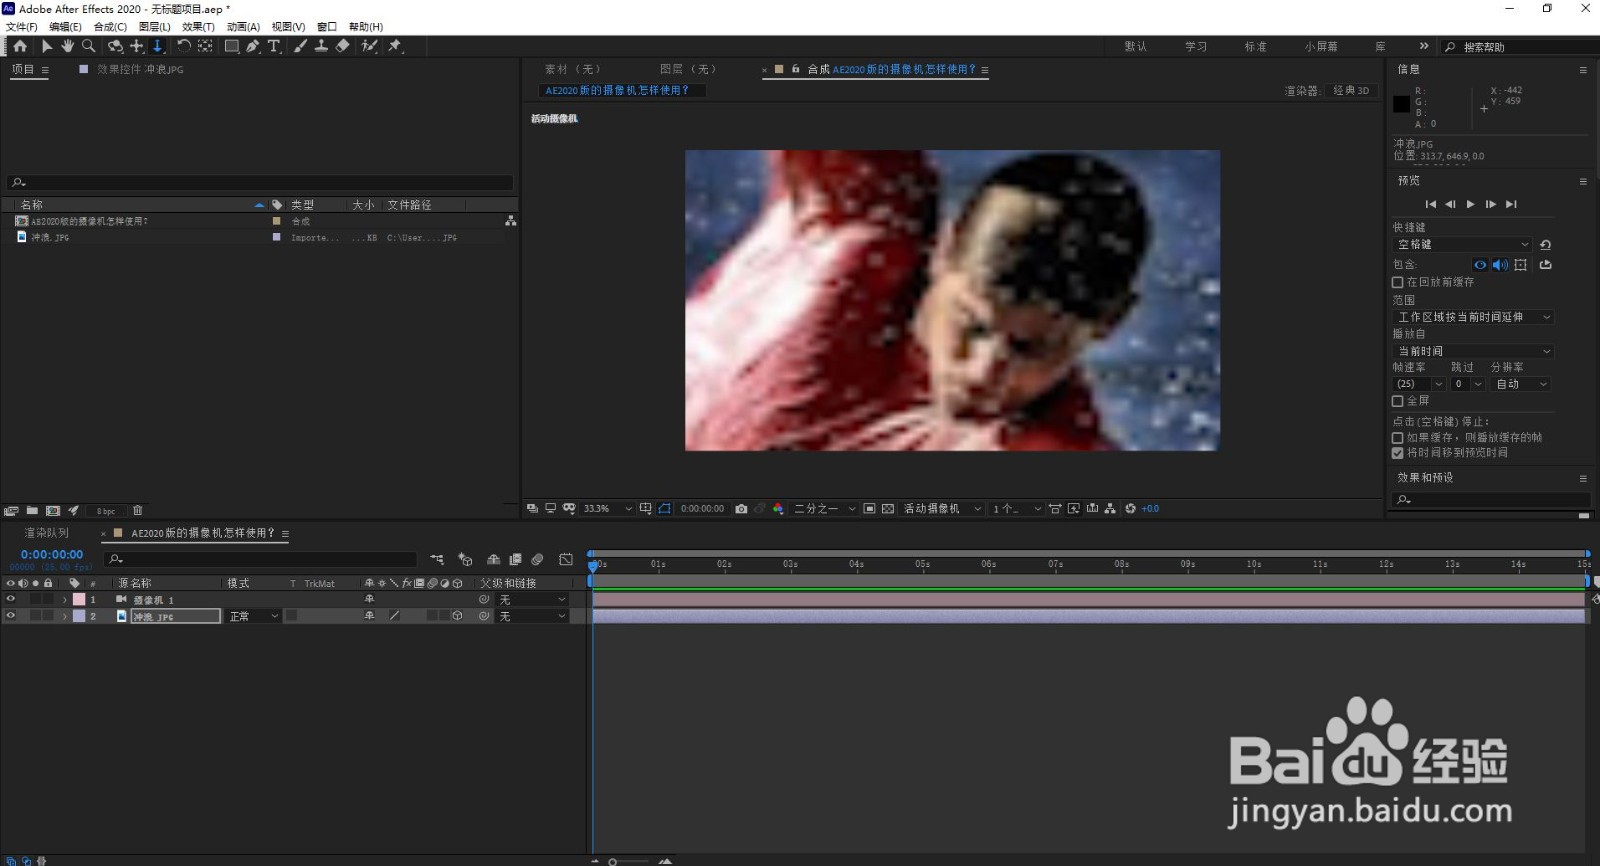
Task: Select the Rectangle shape tool
Action: pos(232,46)
